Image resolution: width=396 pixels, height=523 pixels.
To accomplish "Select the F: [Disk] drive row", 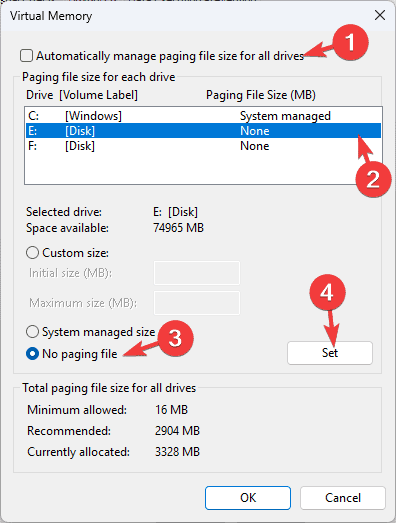I will pyautogui.click(x=203, y=146).
